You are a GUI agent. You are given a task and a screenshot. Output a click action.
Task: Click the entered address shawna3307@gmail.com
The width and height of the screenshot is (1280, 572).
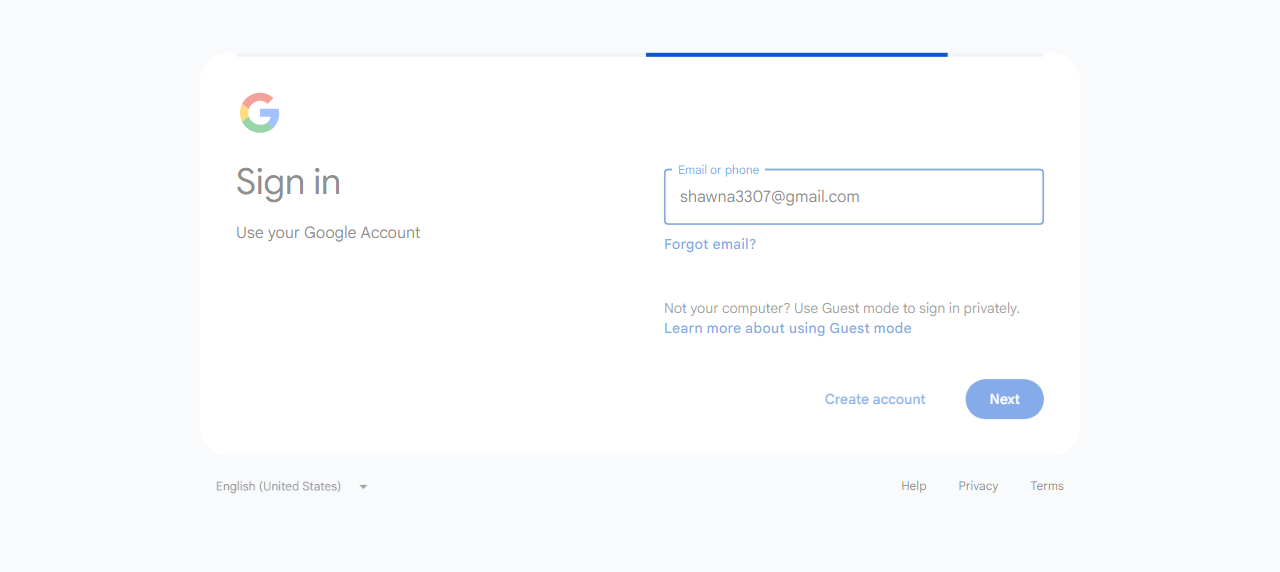[770, 197]
